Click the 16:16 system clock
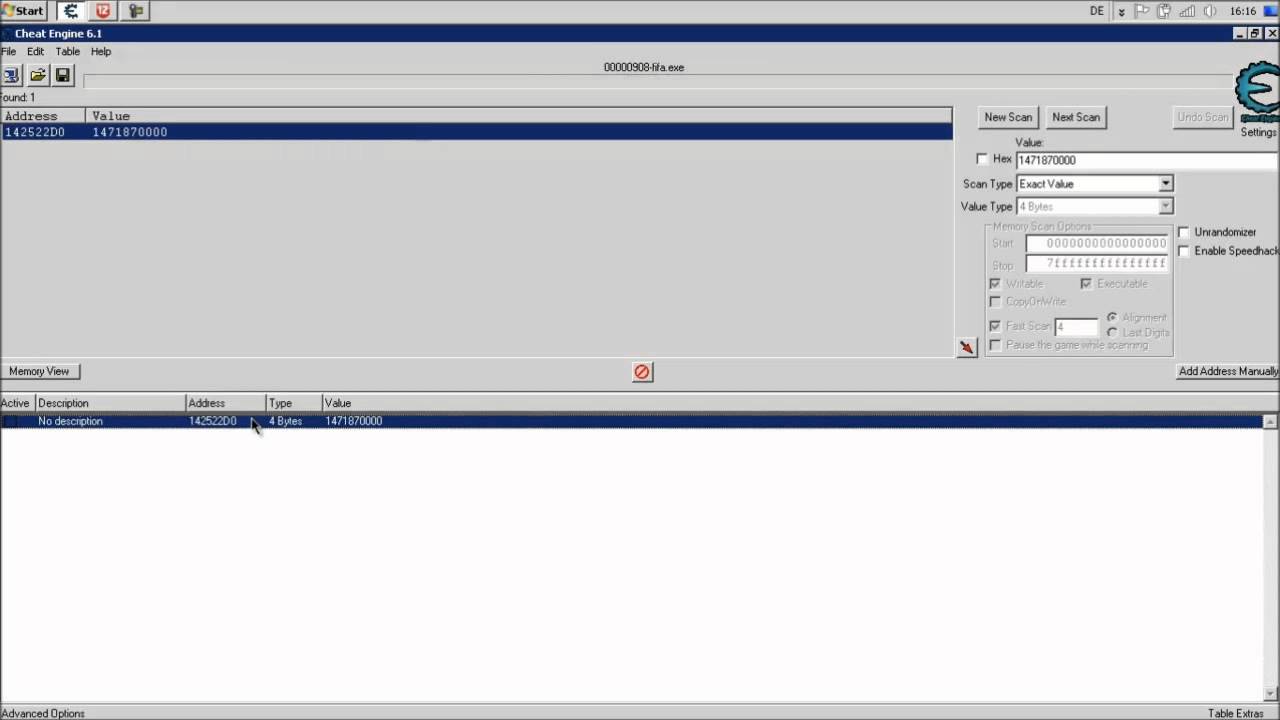The width and height of the screenshot is (1280, 720). (x=1243, y=11)
